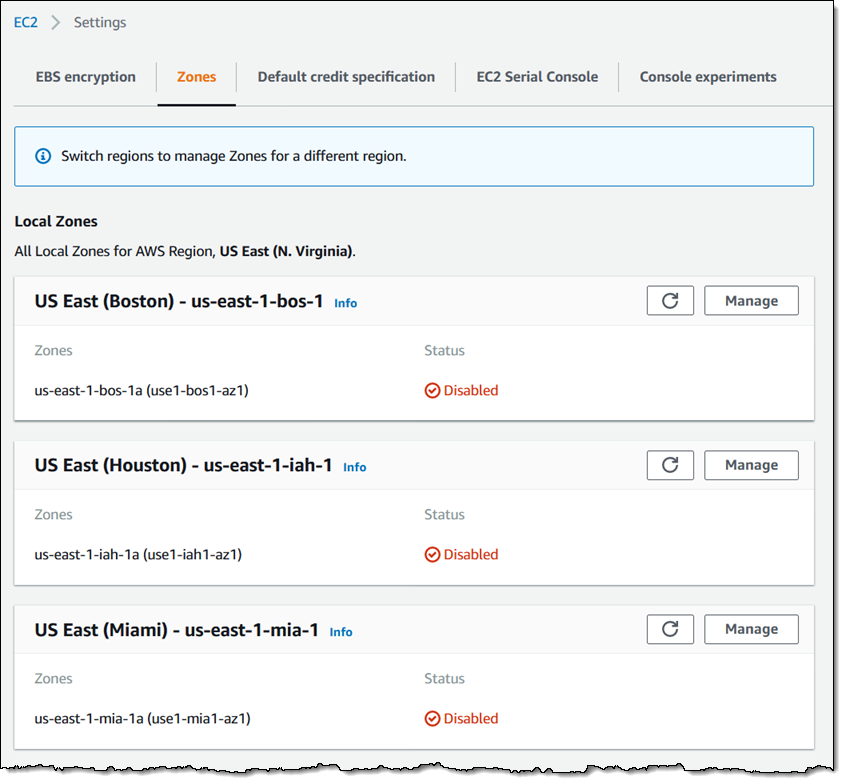Click Disabled status icon for us-east-1-bos-1a
The image size is (844, 783).
tap(432, 391)
